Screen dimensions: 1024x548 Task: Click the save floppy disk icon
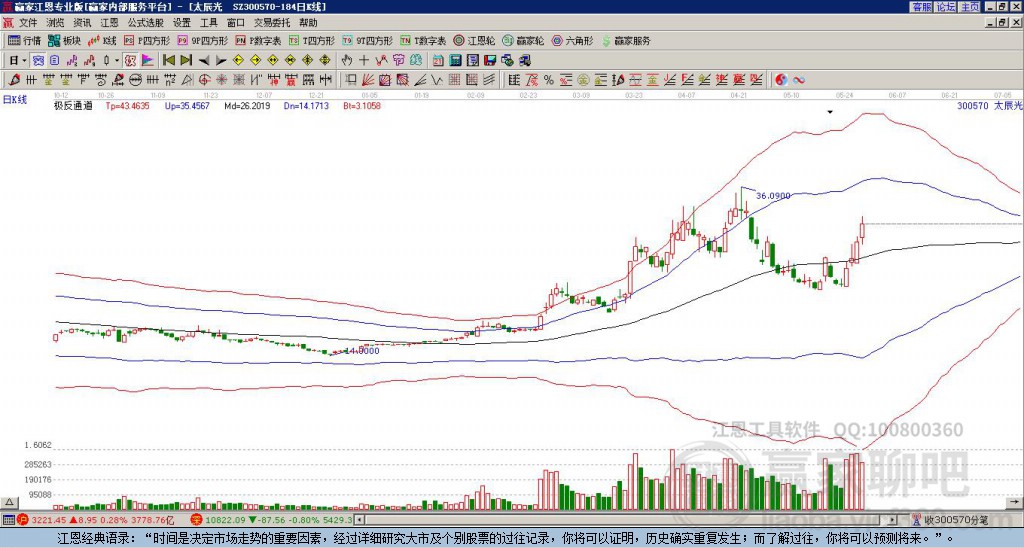(x=490, y=60)
